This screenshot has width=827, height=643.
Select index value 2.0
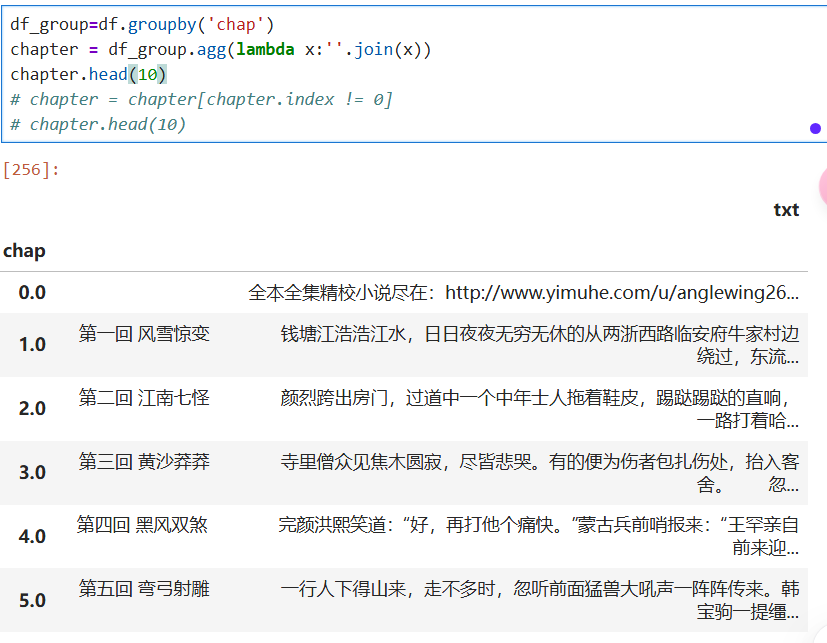click(x=32, y=409)
